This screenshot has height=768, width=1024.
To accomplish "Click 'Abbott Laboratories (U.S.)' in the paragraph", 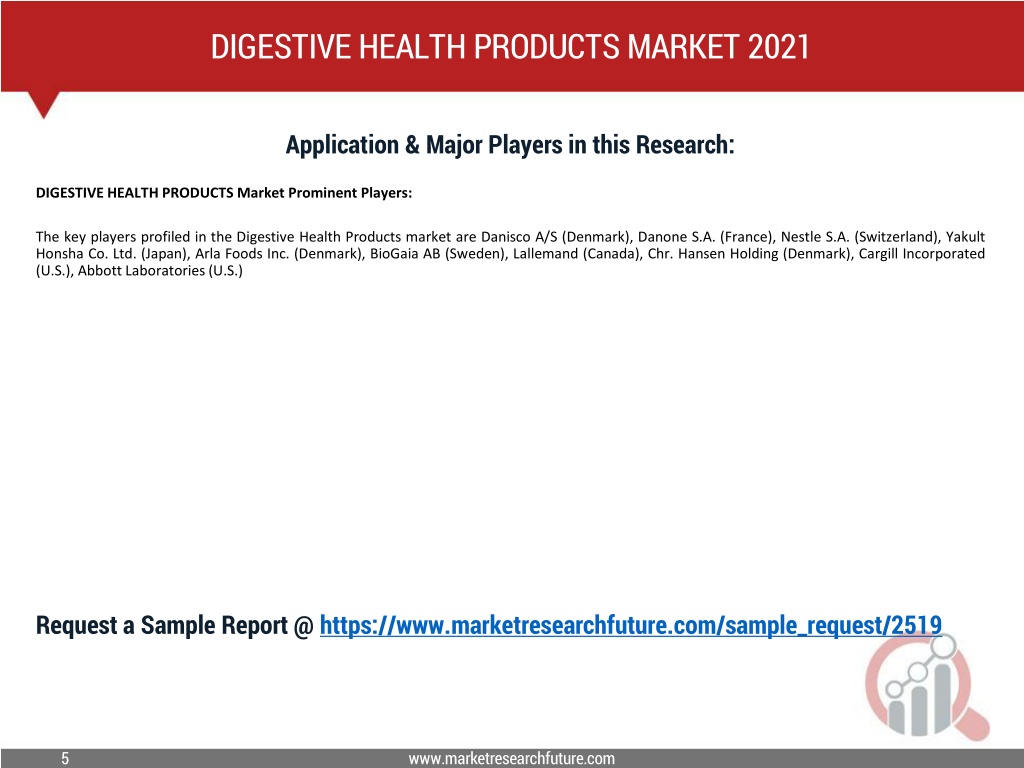I will (x=160, y=270).
